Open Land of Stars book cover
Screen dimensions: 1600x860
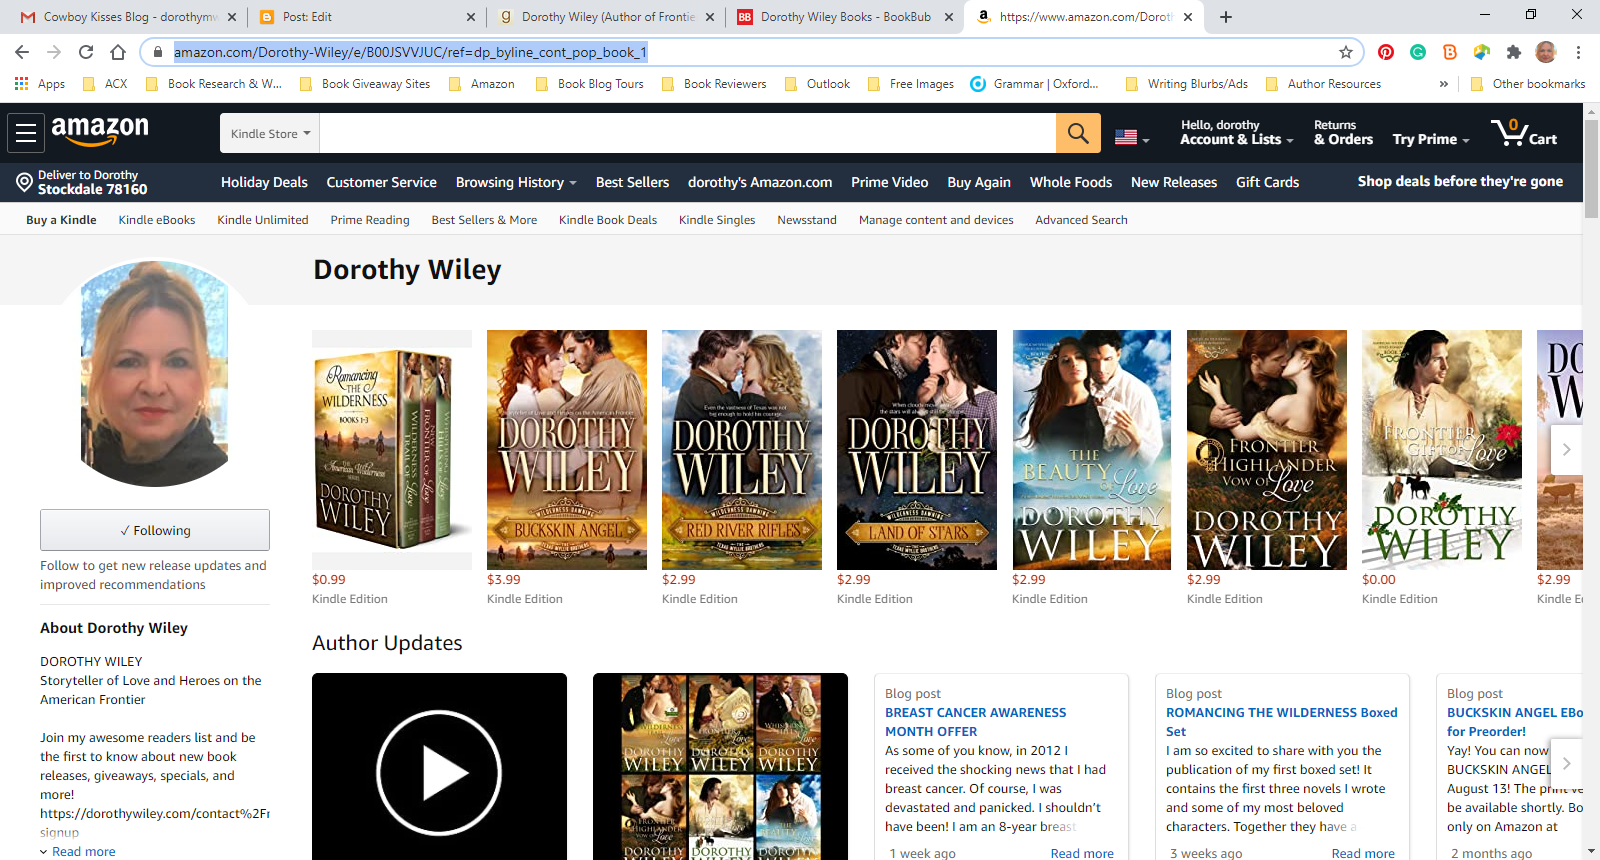click(x=917, y=450)
